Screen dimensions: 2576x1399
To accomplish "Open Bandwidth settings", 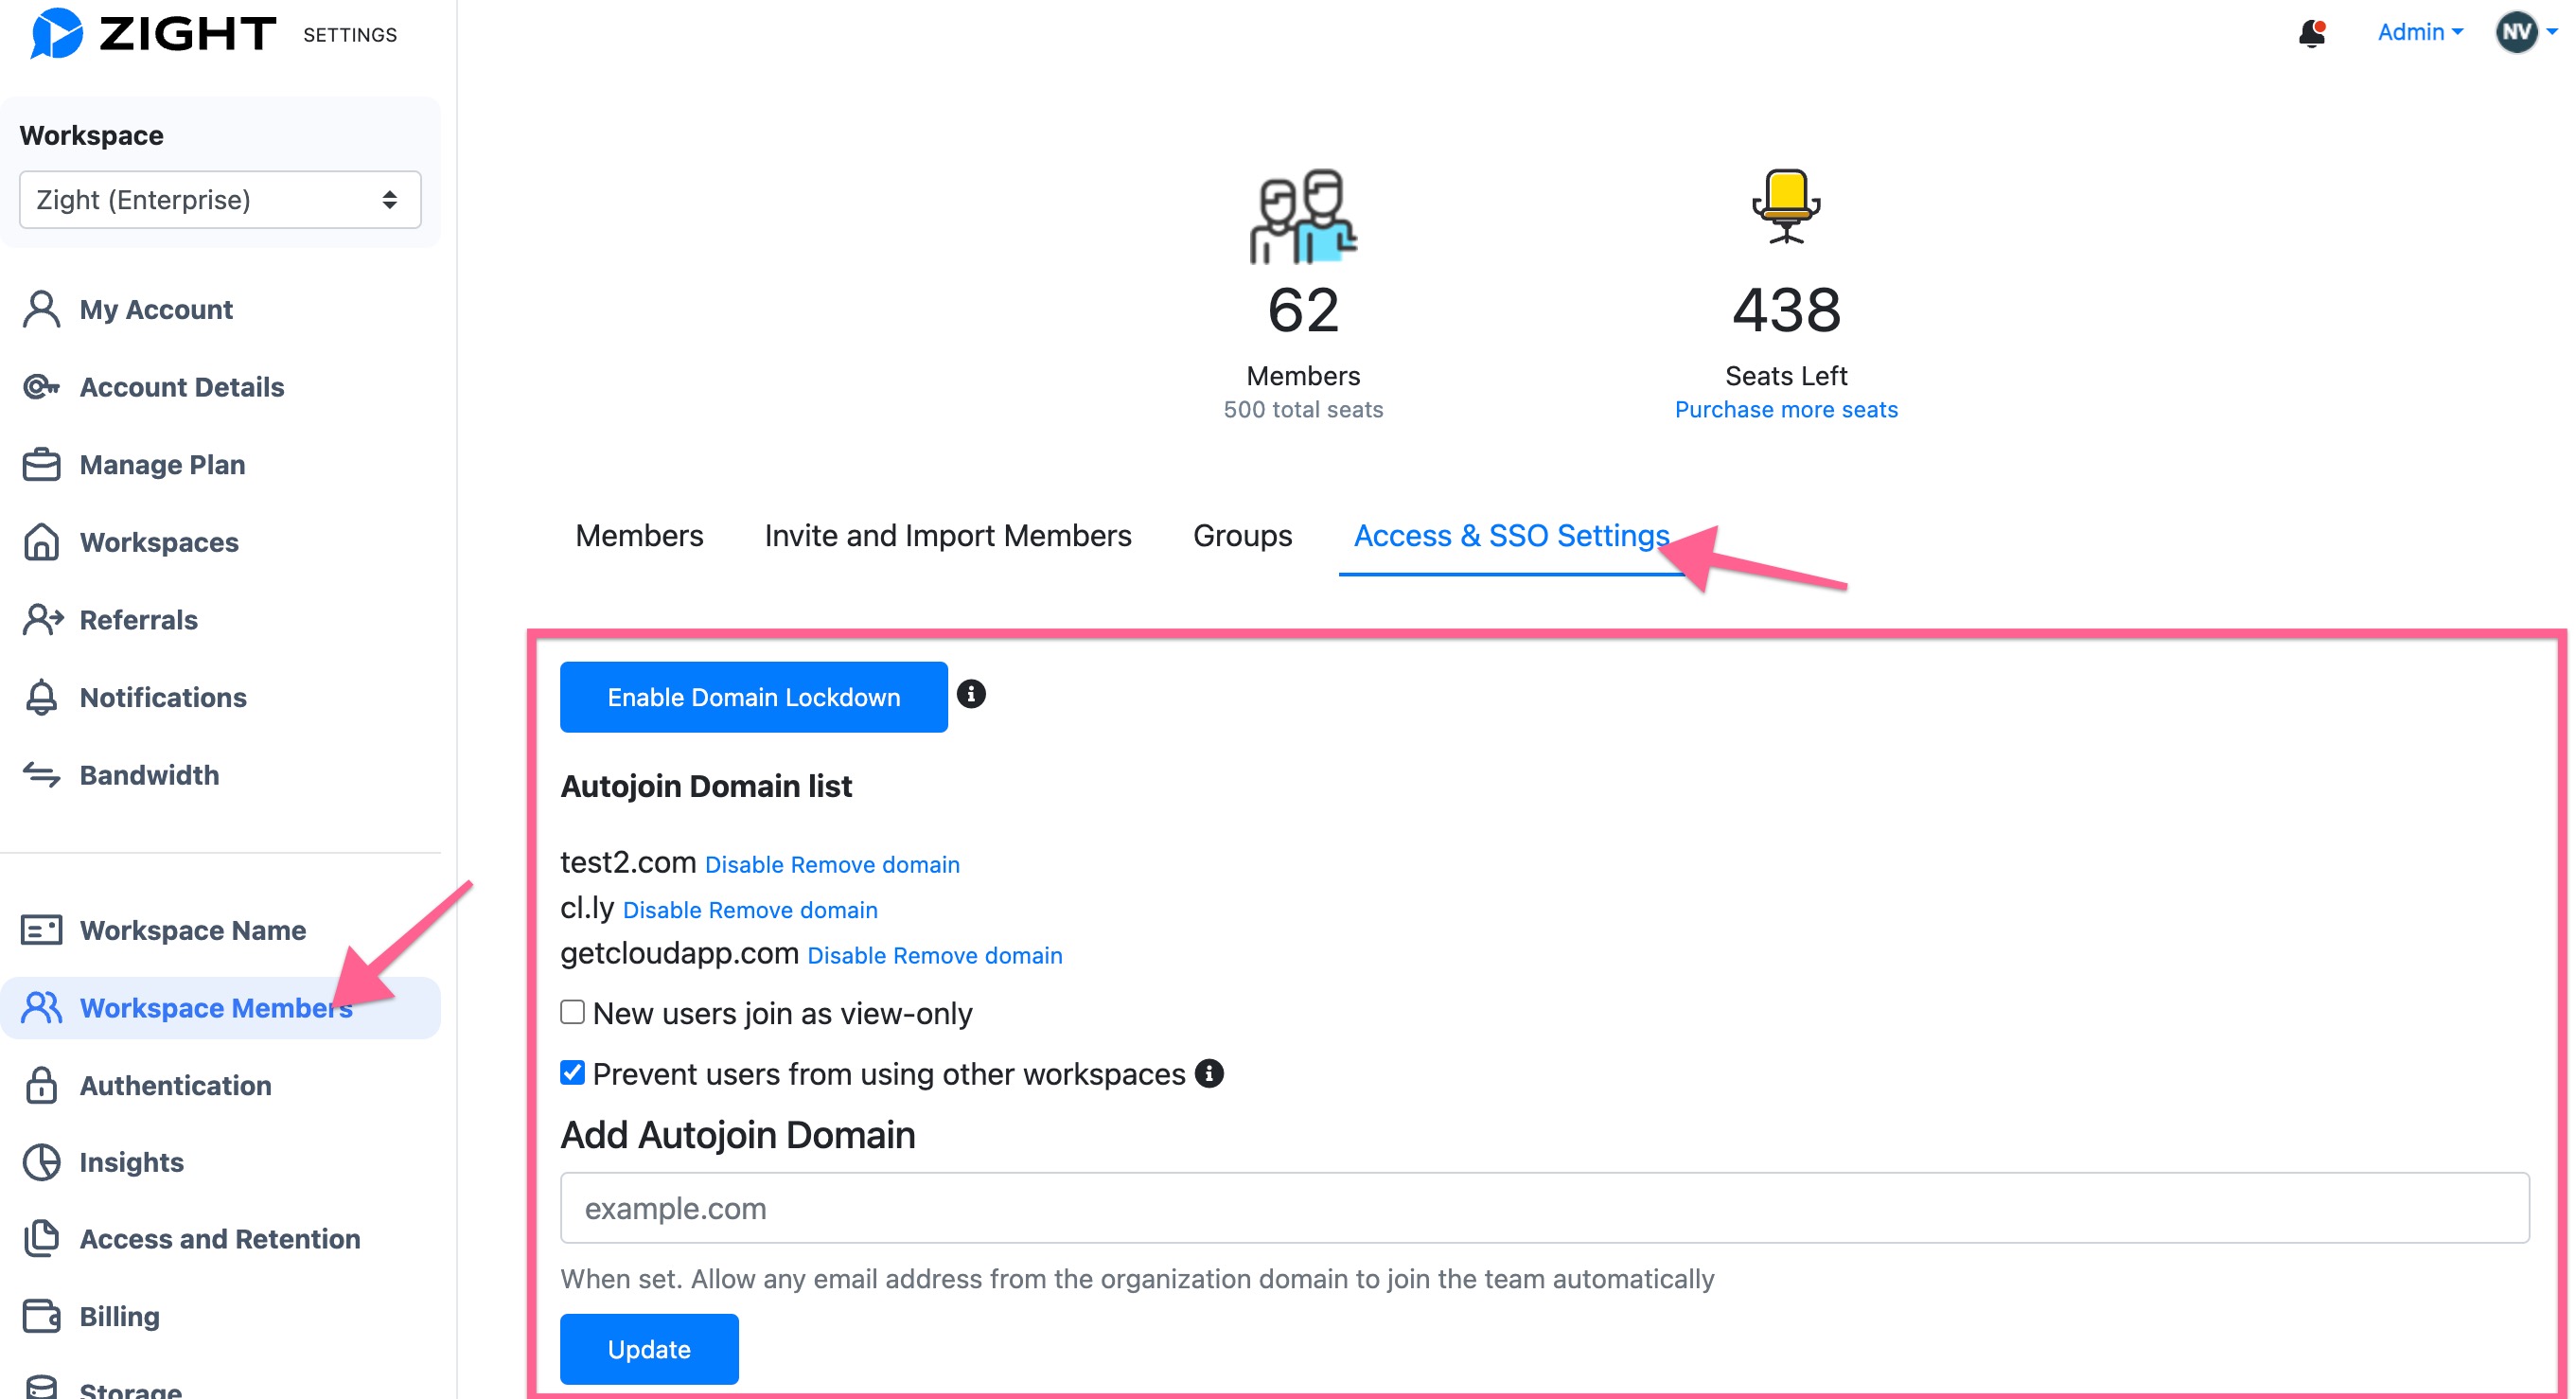I will pyautogui.click(x=149, y=775).
